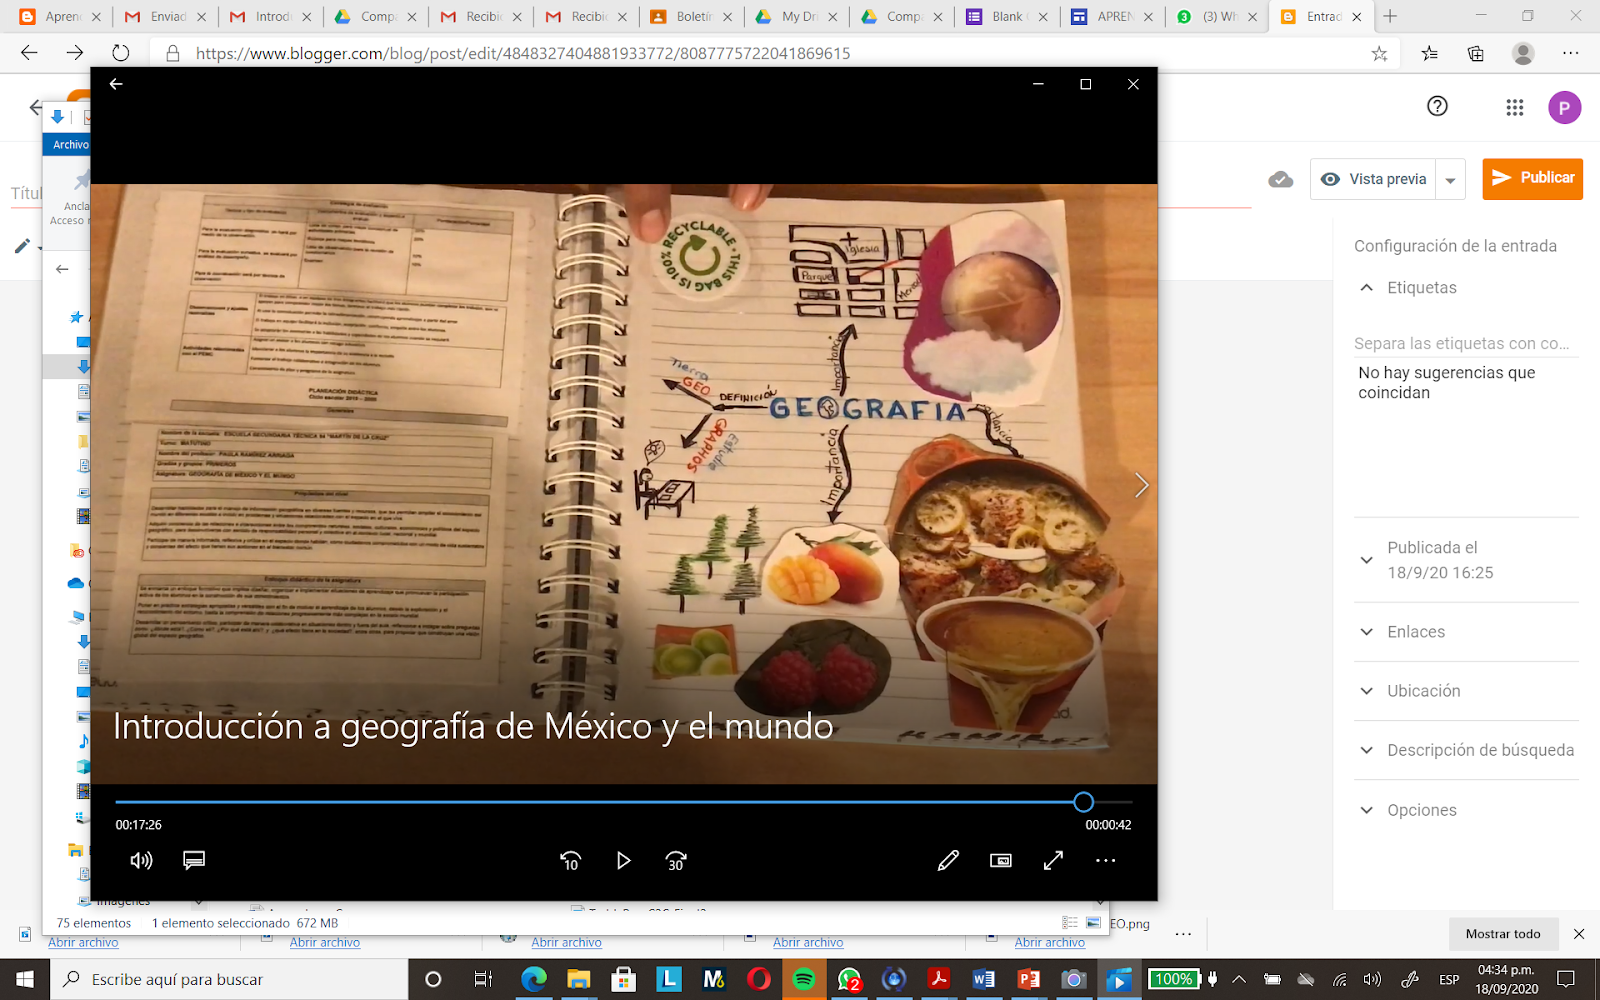
Task: Click the video progress slider handle
Action: coord(1083,802)
